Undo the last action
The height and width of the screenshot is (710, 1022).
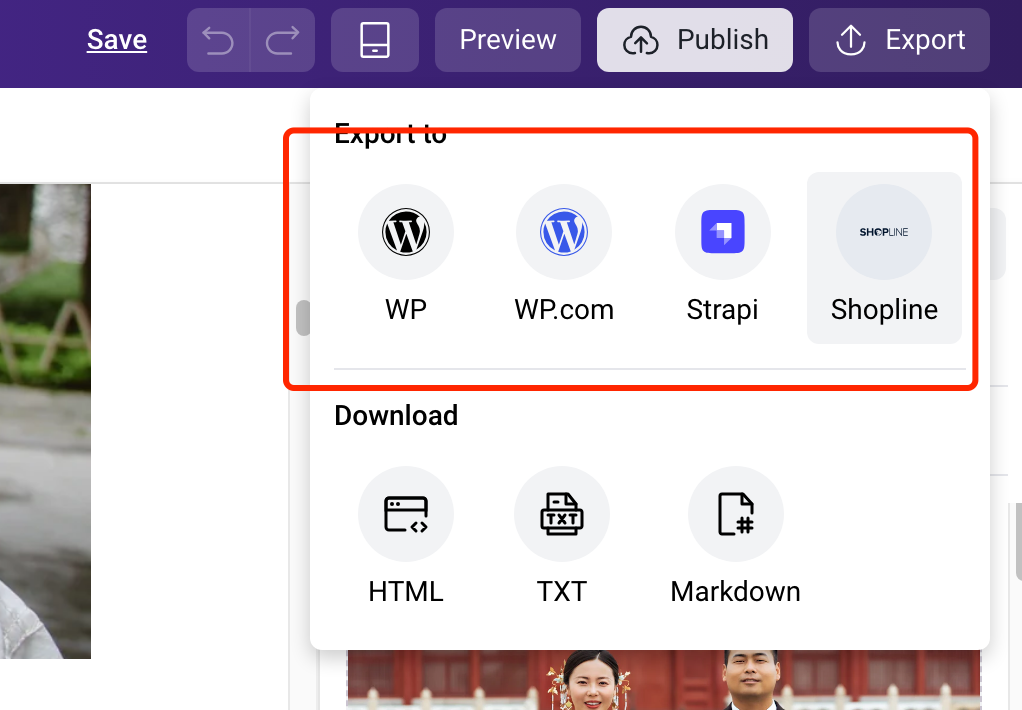coord(218,40)
